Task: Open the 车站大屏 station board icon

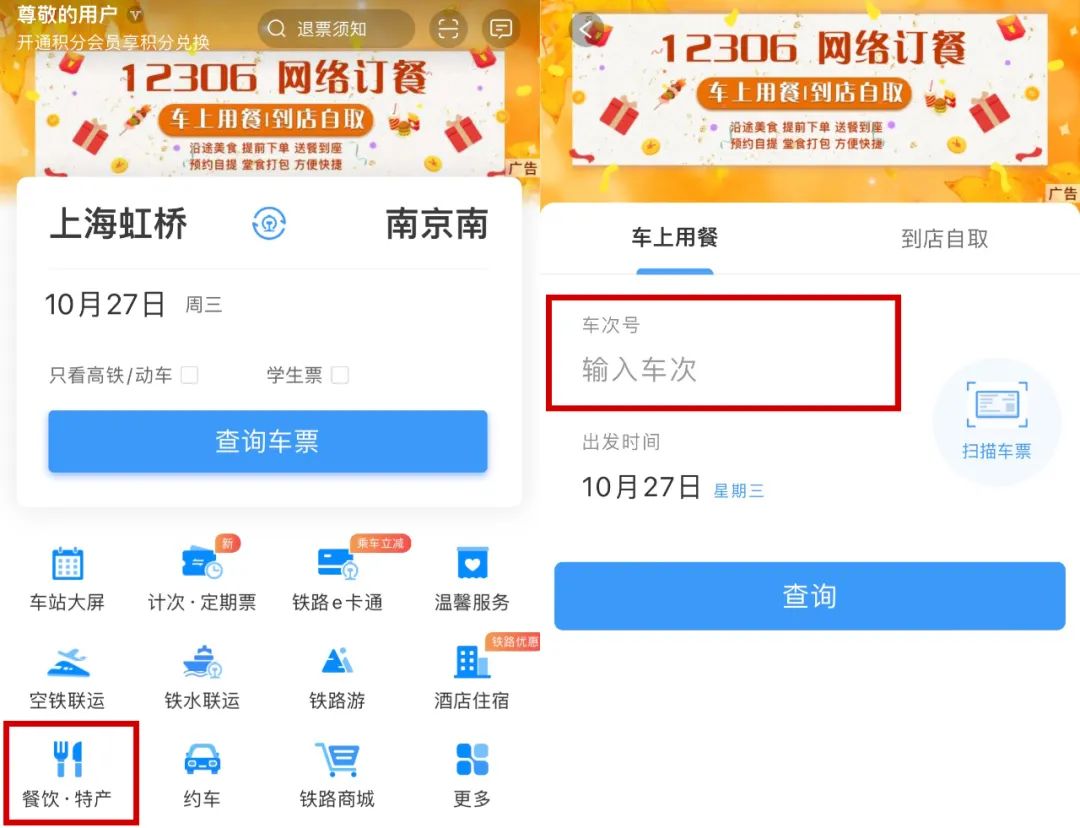Action: (x=68, y=563)
